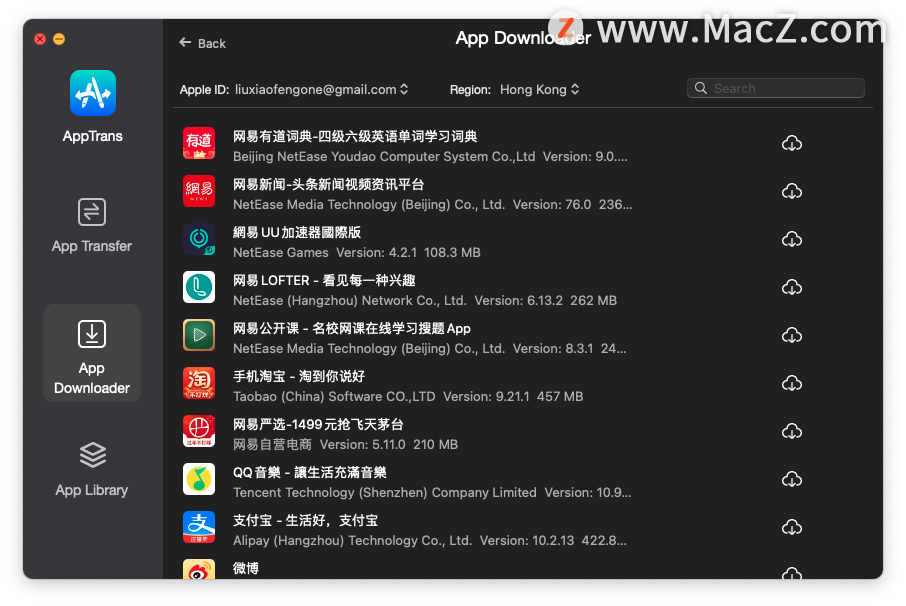Viewport: 906px width, 606px height.
Task: Minimize the window with the yellow button
Action: pyautogui.click(x=59, y=39)
